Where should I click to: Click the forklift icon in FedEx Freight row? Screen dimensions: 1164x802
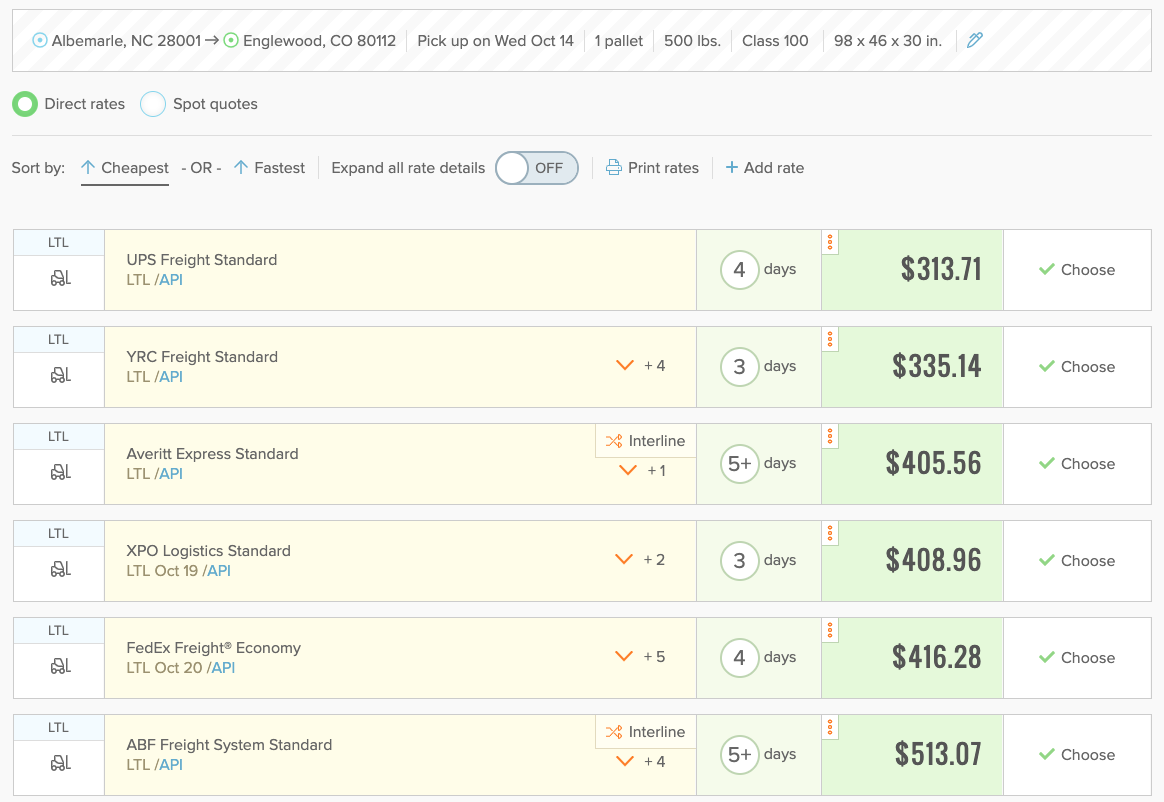[x=60, y=666]
